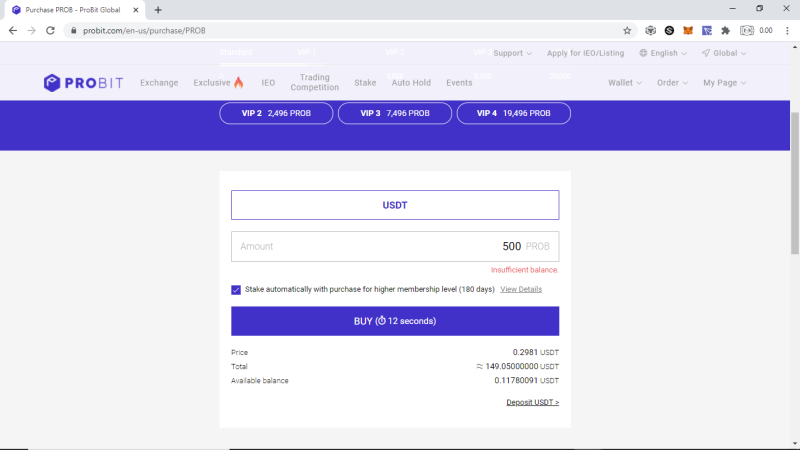
Task: Click the 0.2981 USDT price value
Action: 536,353
